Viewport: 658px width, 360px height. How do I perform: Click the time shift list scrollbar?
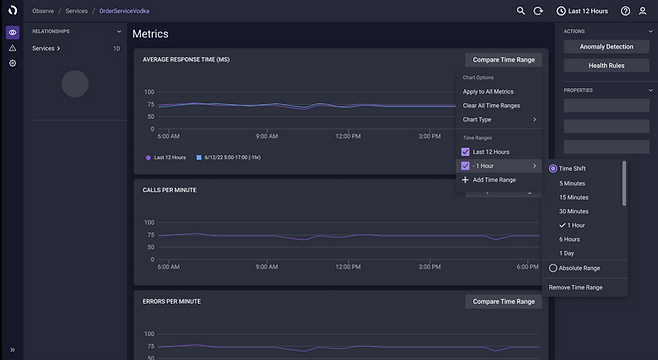624,183
